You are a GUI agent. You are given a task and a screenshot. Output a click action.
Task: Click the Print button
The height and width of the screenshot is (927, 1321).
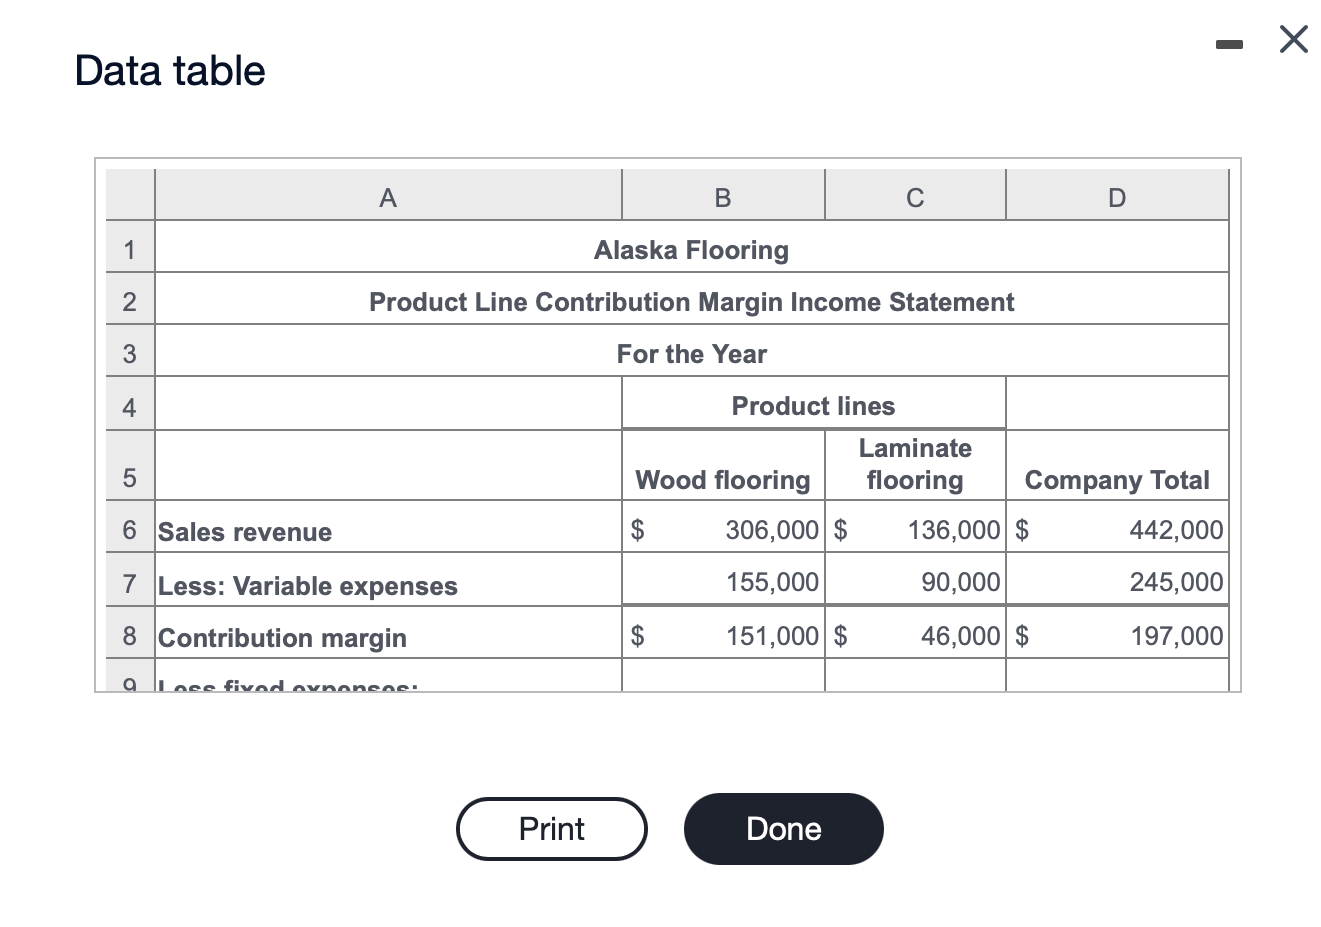tap(551, 828)
